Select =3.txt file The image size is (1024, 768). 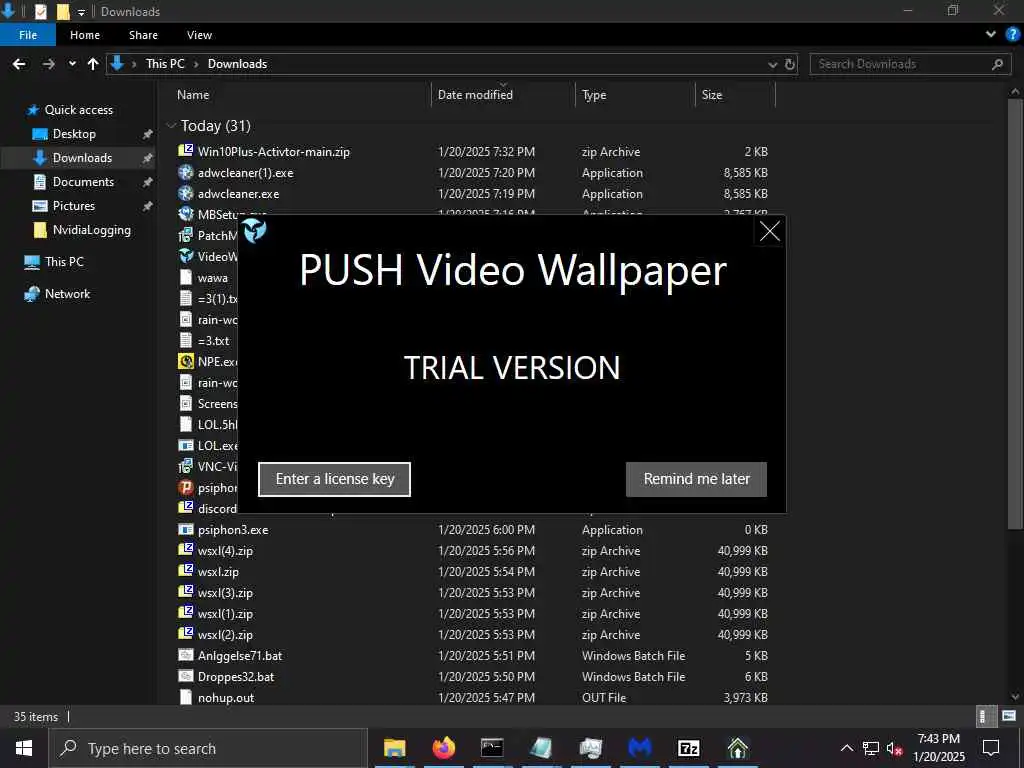point(213,340)
